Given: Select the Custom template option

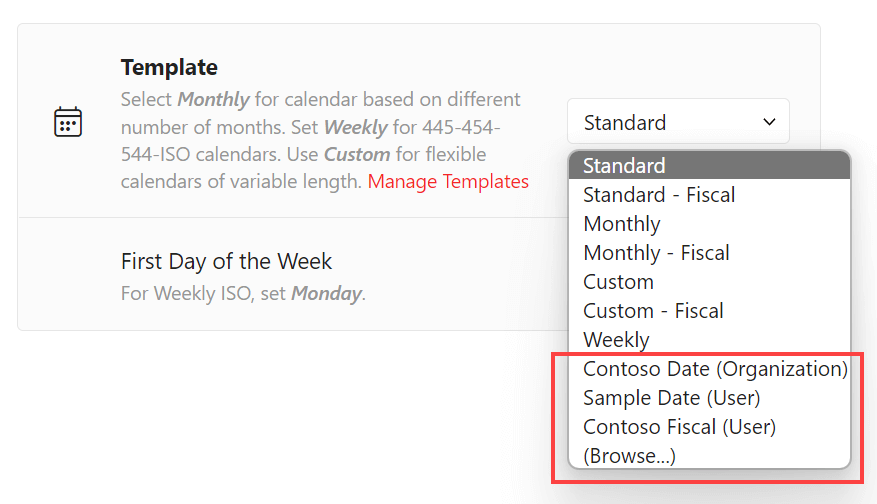Looking at the screenshot, I should [x=709, y=282].
